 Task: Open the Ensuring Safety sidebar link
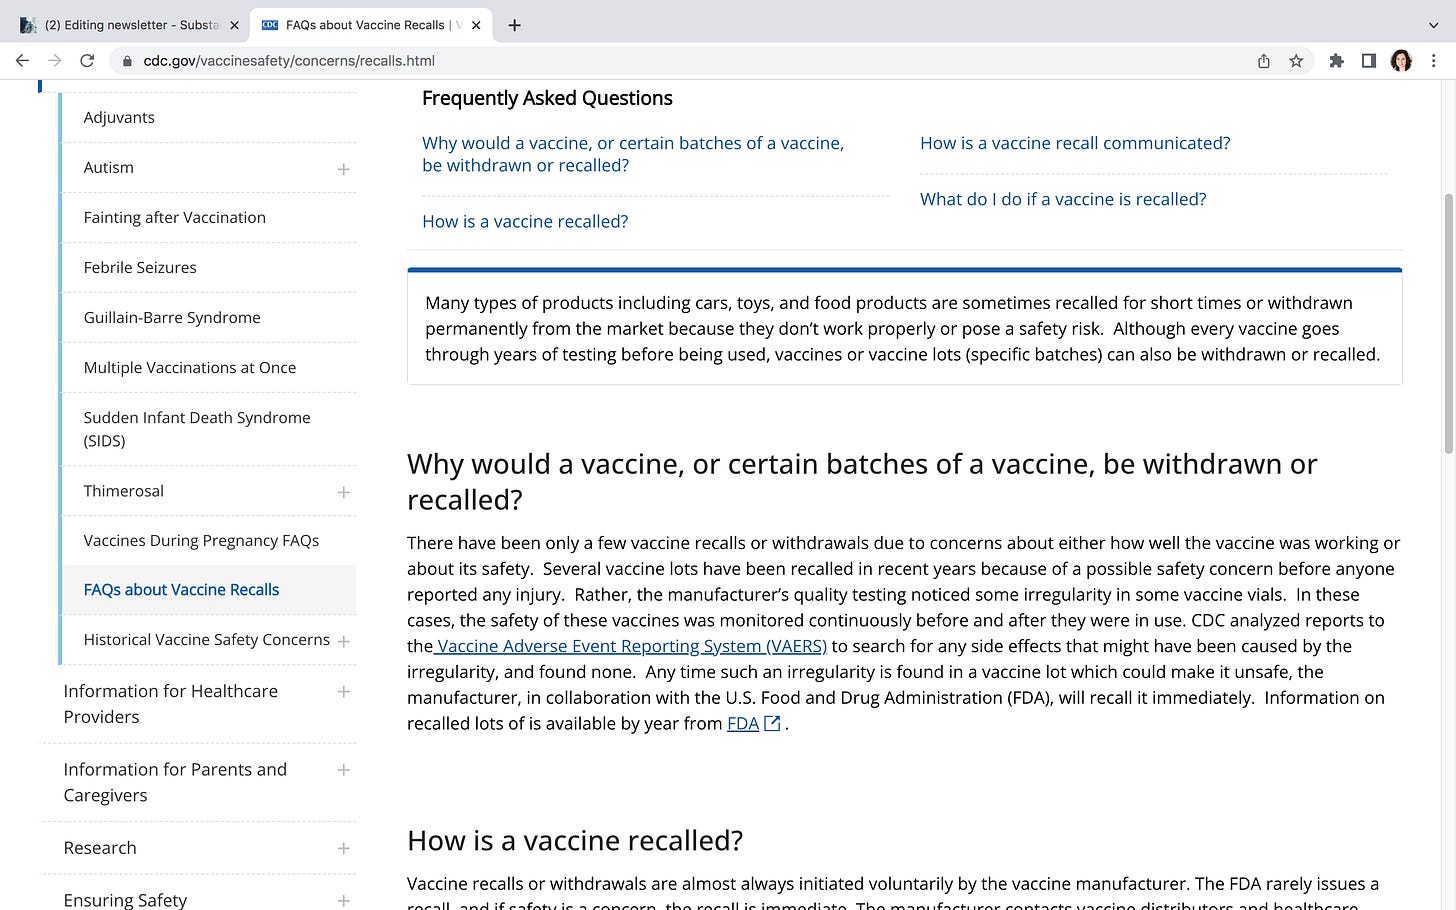[x=125, y=900]
